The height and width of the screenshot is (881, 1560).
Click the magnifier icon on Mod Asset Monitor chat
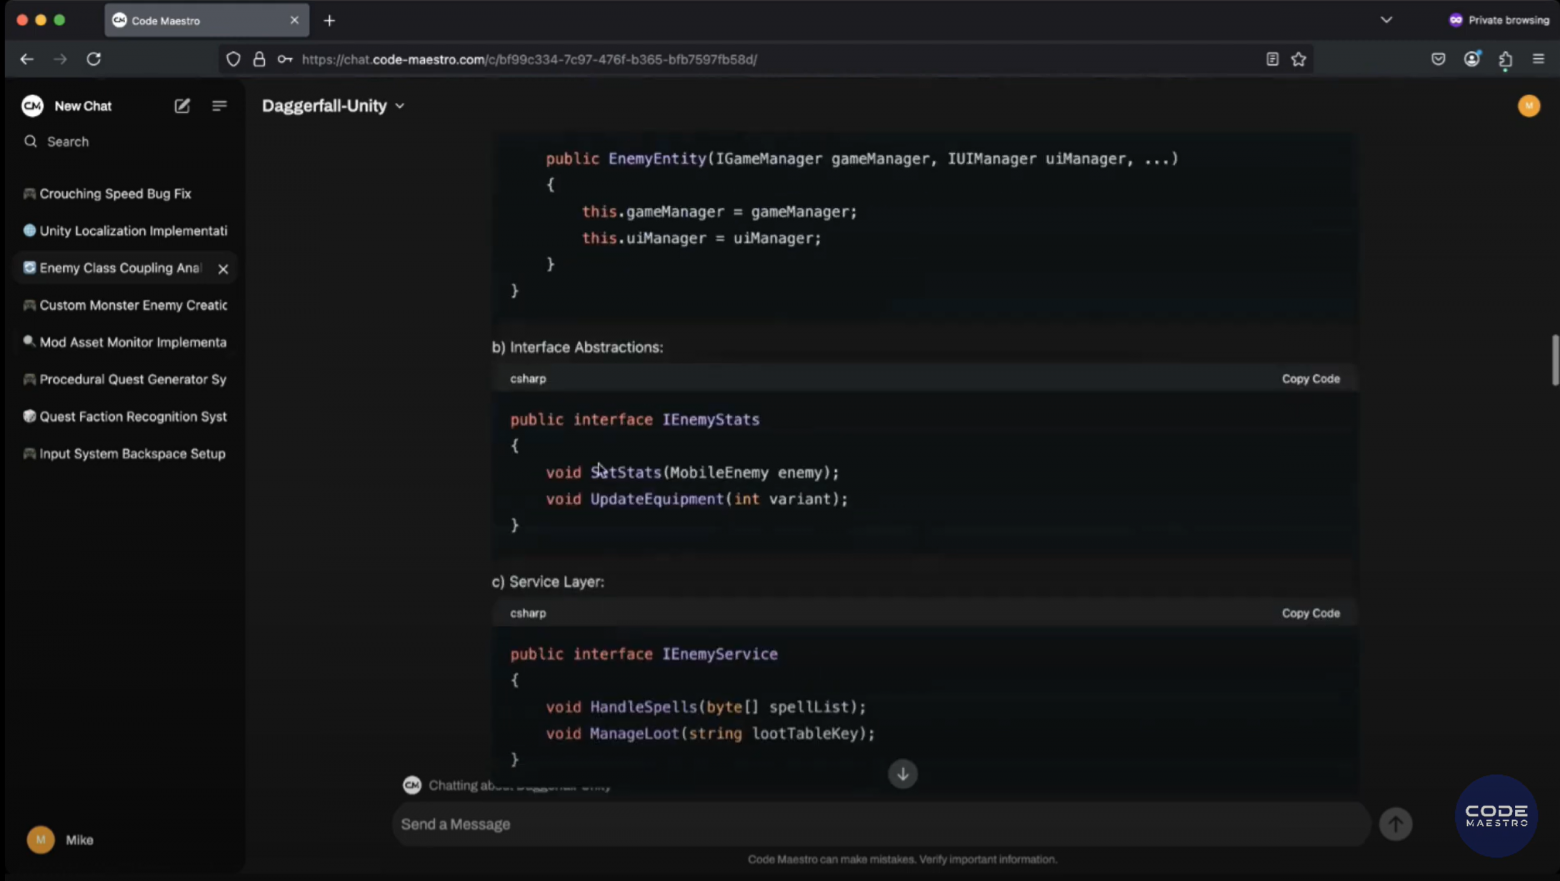(29, 342)
